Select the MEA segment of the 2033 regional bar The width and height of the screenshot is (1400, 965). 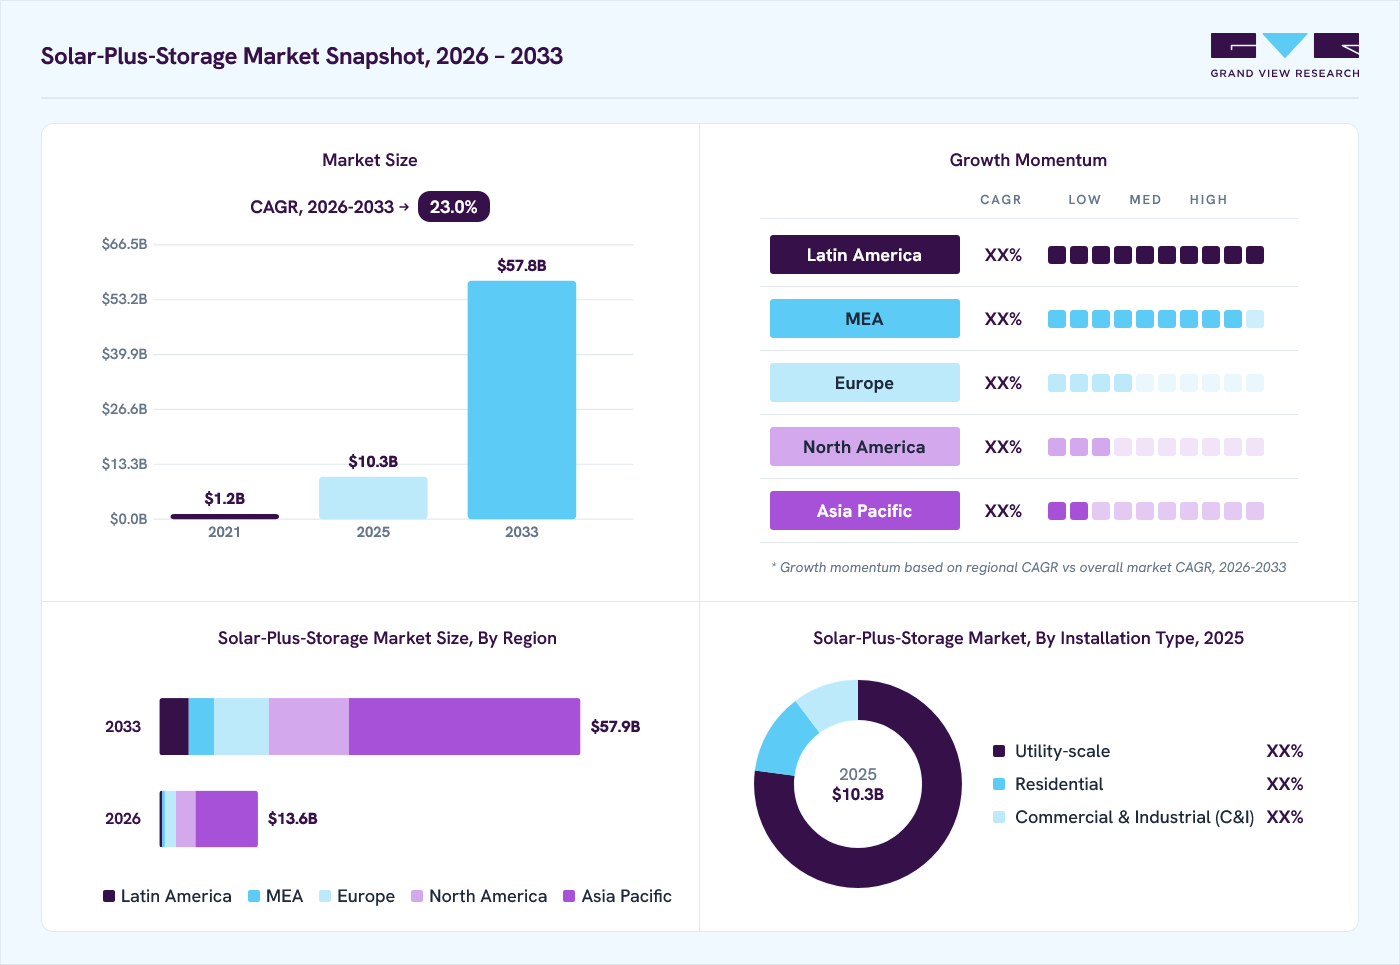(x=201, y=727)
